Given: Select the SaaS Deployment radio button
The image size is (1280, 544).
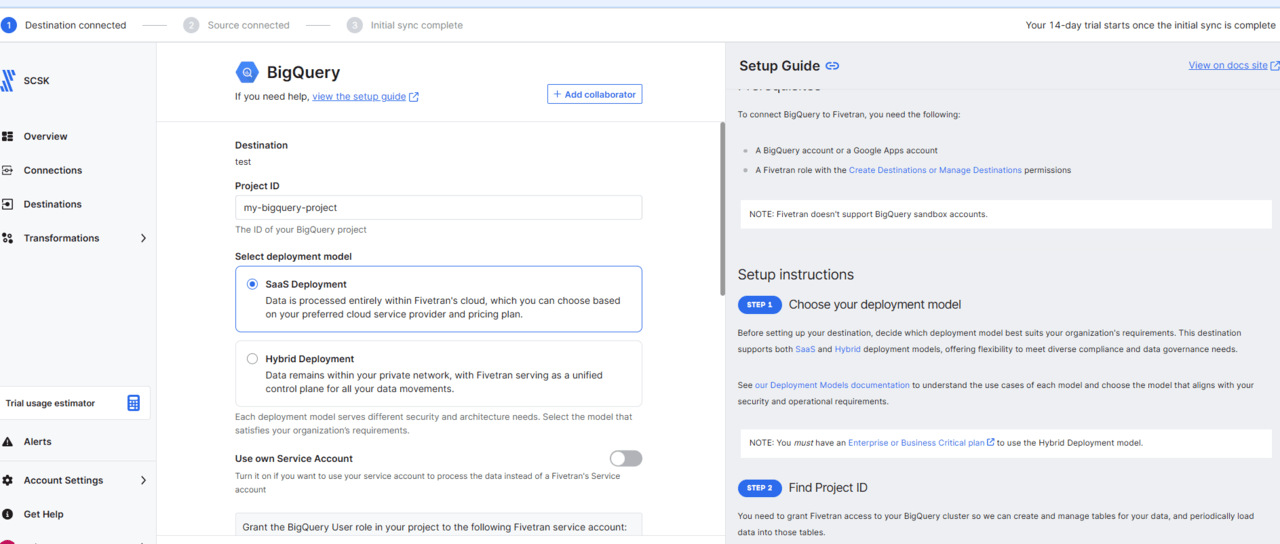Looking at the screenshot, I should 252,284.
